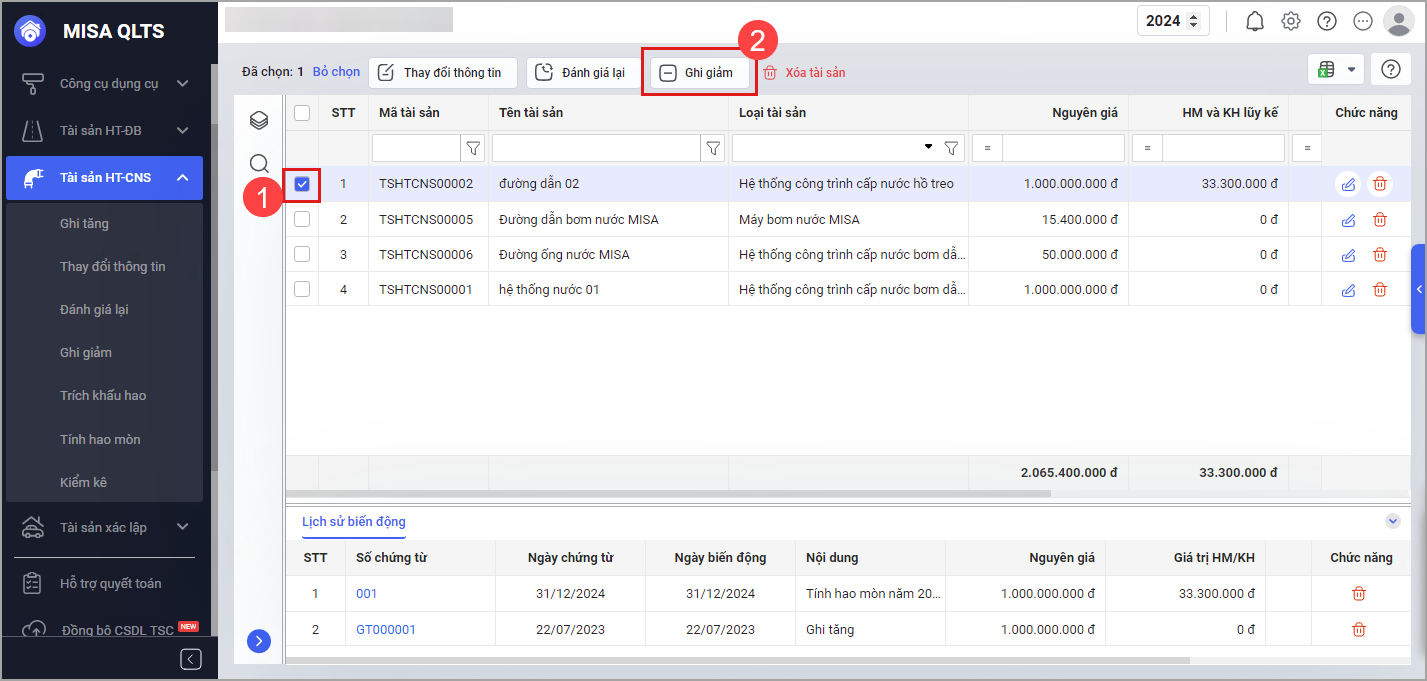The height and width of the screenshot is (681, 1427).
Task: Delete history entry GT000001 with trash icon
Action: tap(1359, 629)
